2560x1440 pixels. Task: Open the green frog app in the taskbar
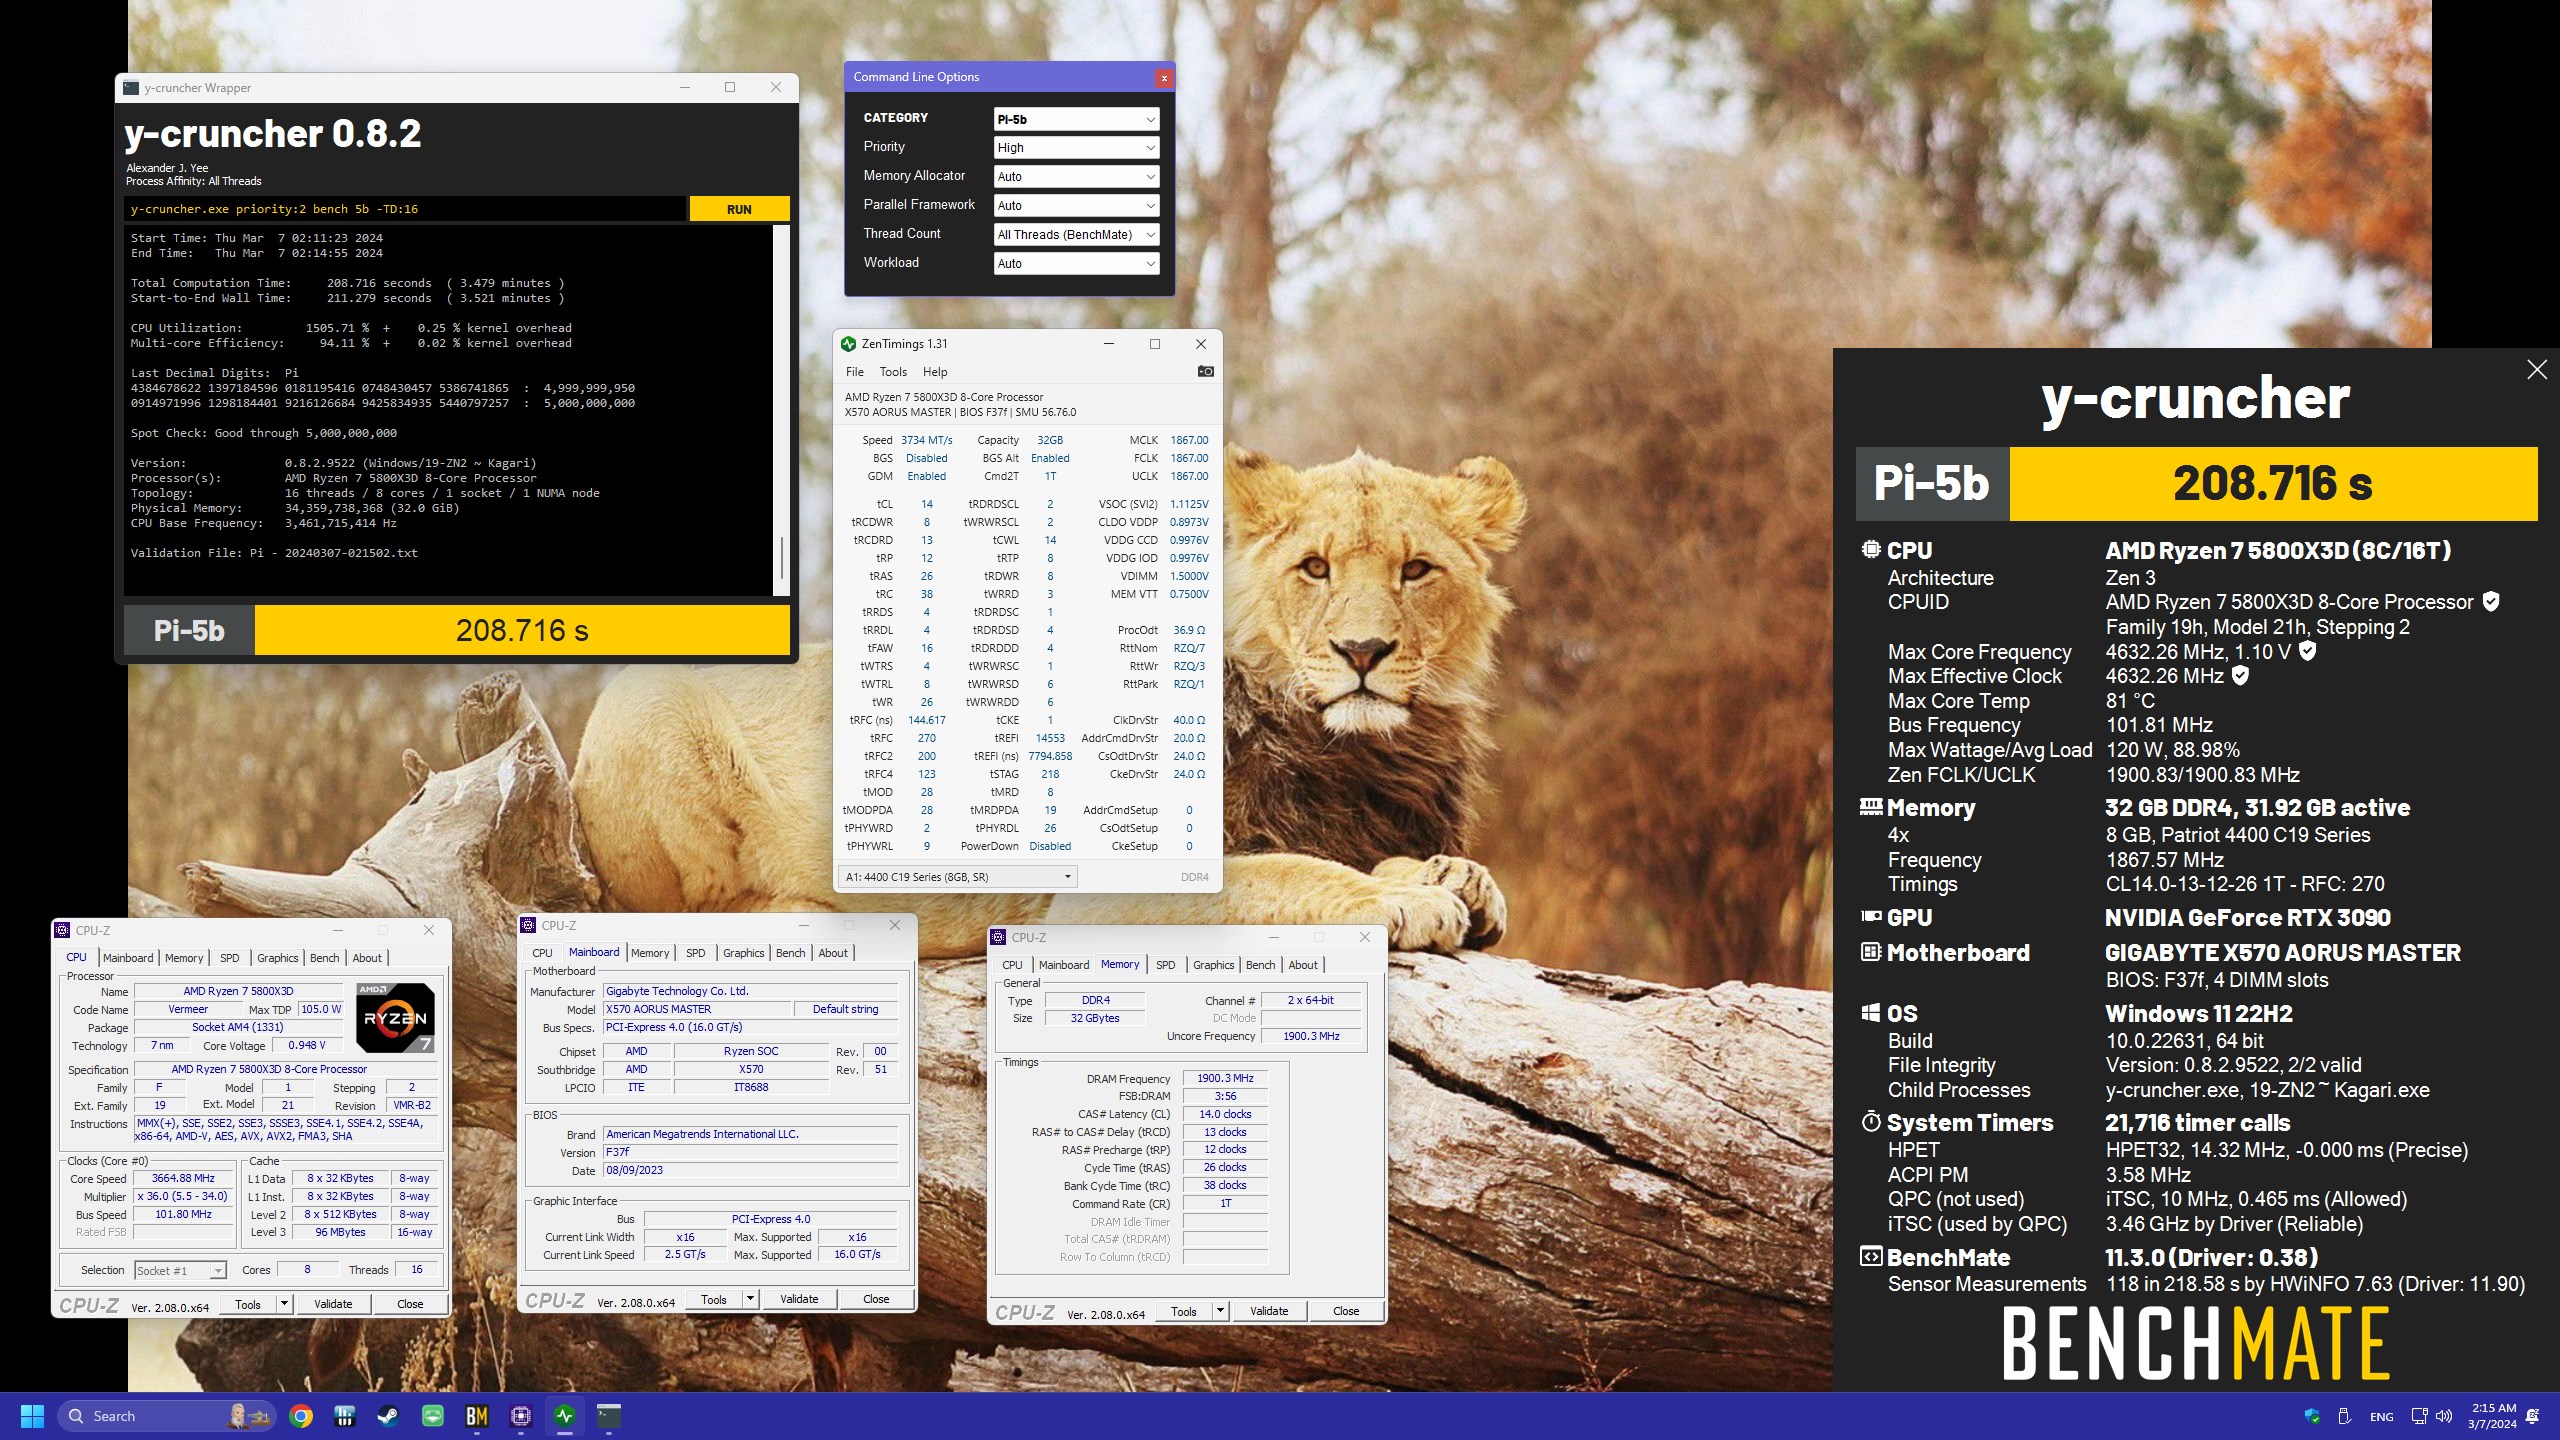(x=433, y=1416)
